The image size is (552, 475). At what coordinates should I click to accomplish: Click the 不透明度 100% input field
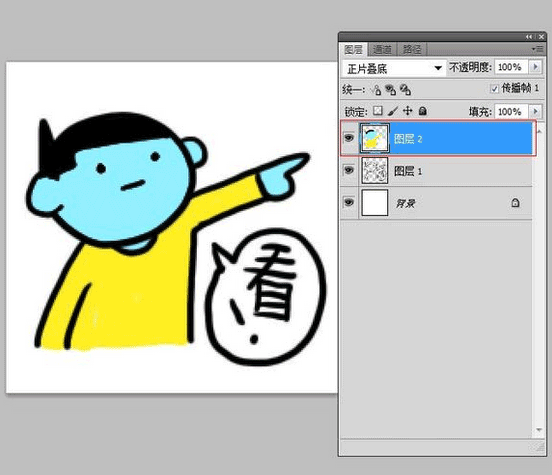[511, 67]
